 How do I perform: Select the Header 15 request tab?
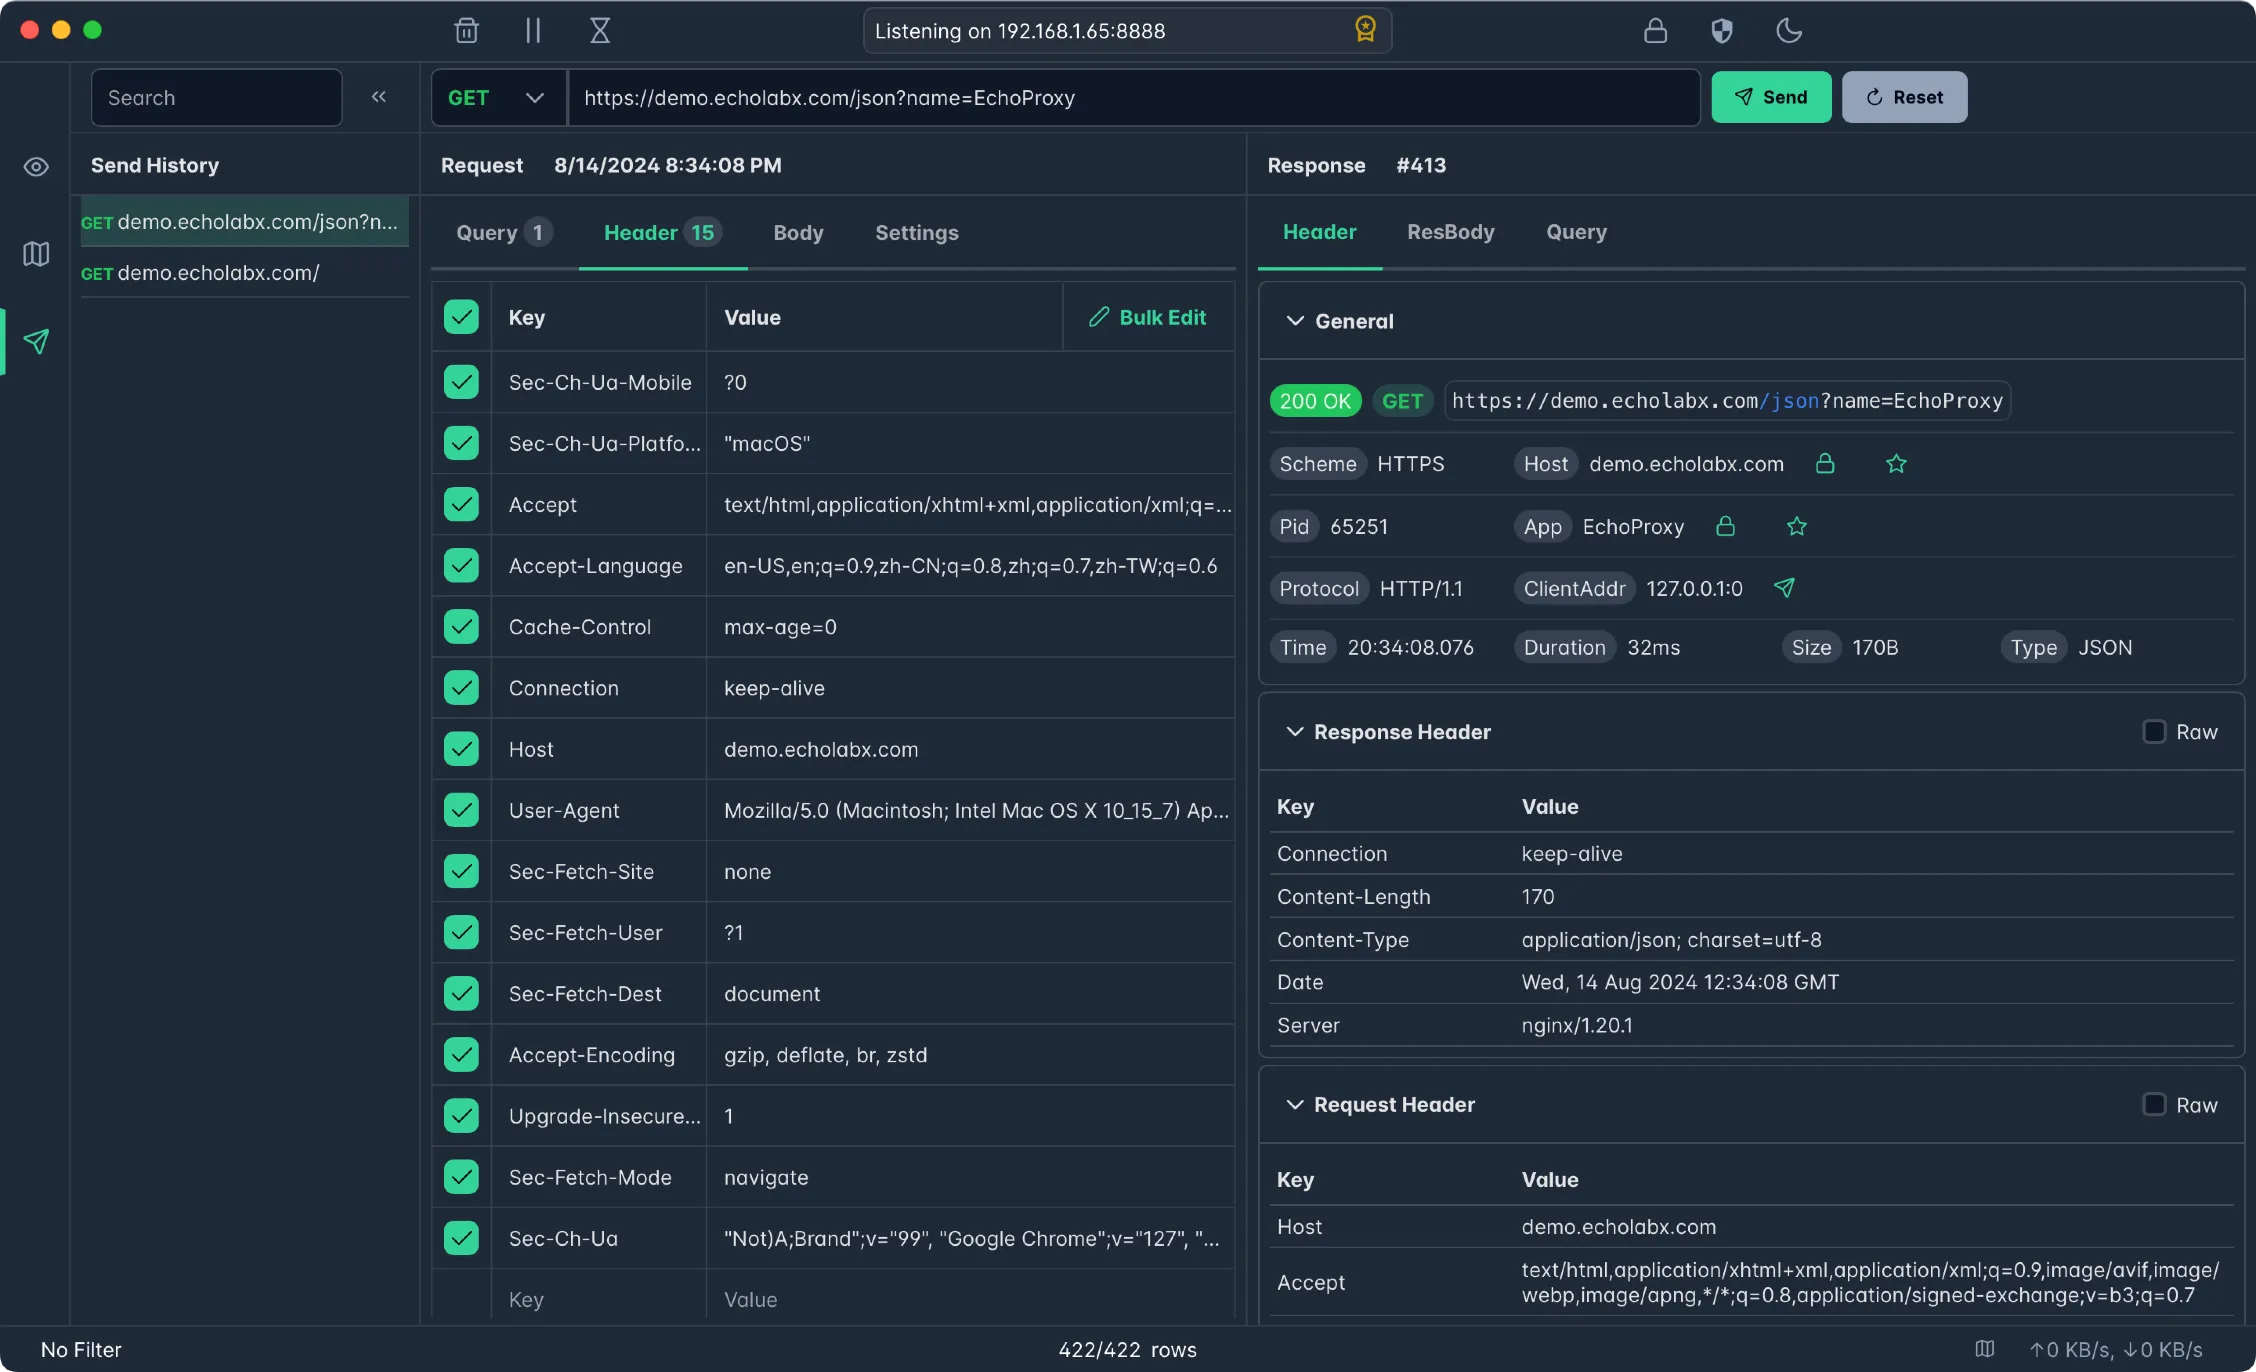click(x=662, y=233)
